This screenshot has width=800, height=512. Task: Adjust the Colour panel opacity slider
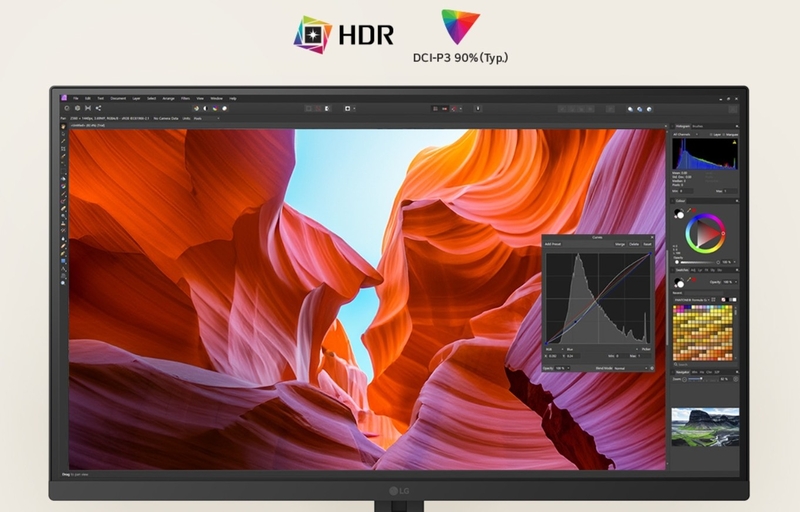(x=699, y=262)
